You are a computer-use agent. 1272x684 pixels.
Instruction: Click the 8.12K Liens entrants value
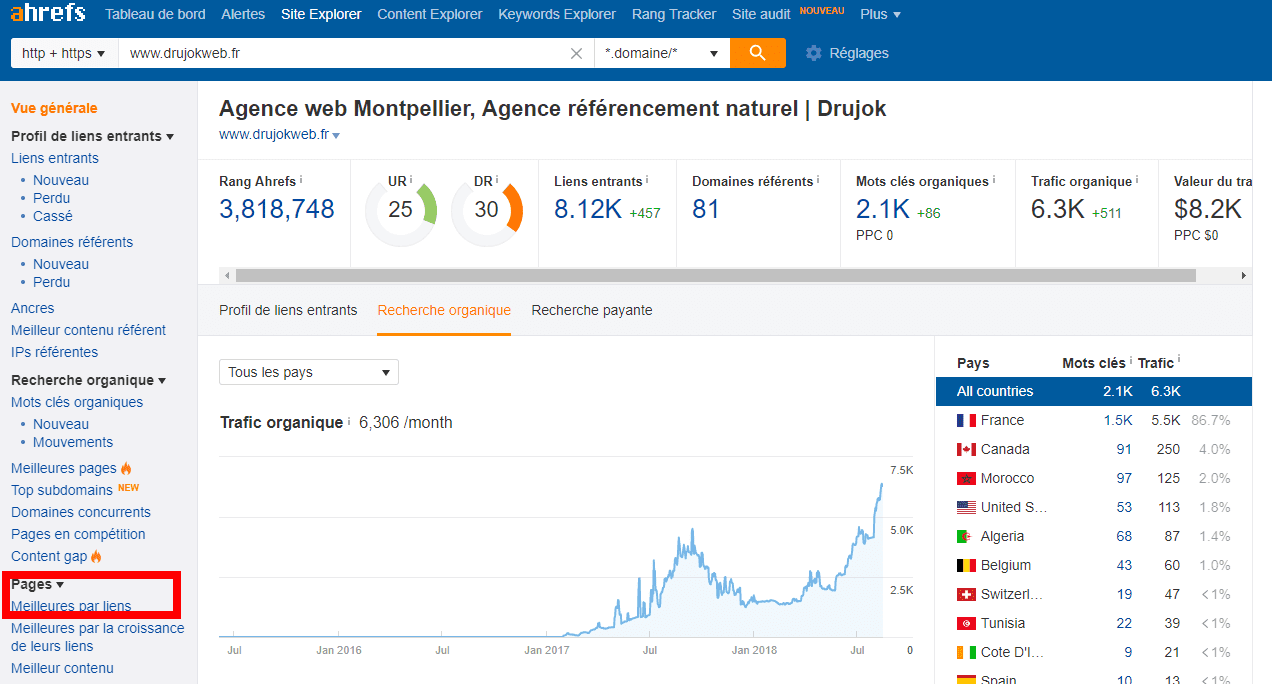point(588,209)
